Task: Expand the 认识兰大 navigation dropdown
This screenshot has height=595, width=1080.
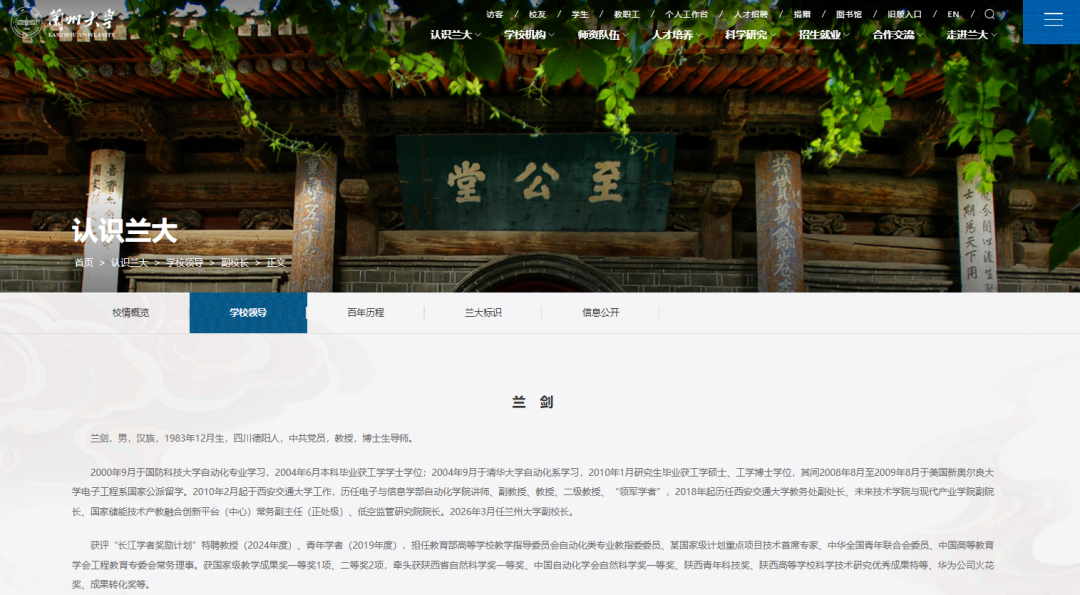Action: coord(455,35)
